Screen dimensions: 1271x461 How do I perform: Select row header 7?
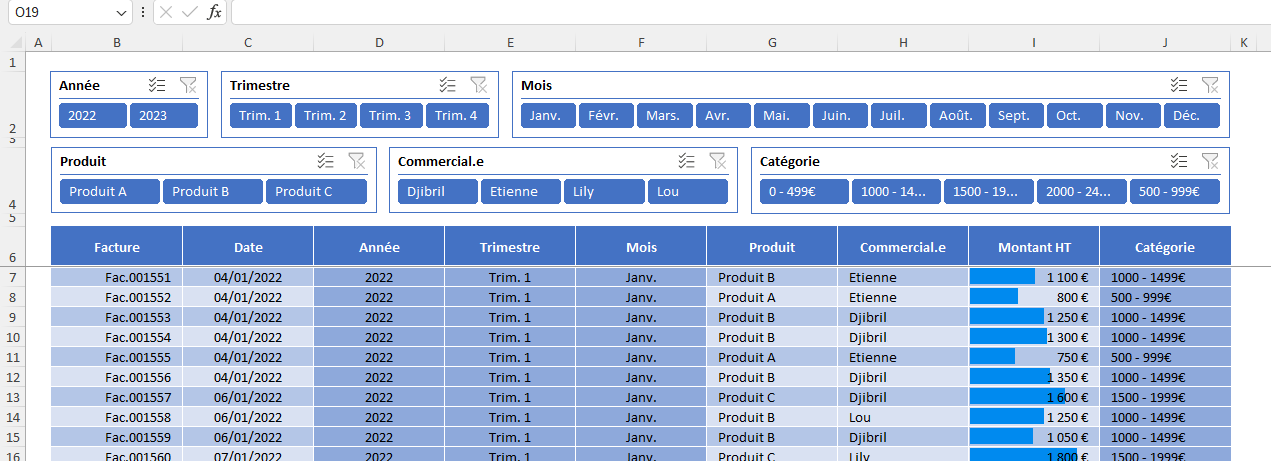point(13,277)
